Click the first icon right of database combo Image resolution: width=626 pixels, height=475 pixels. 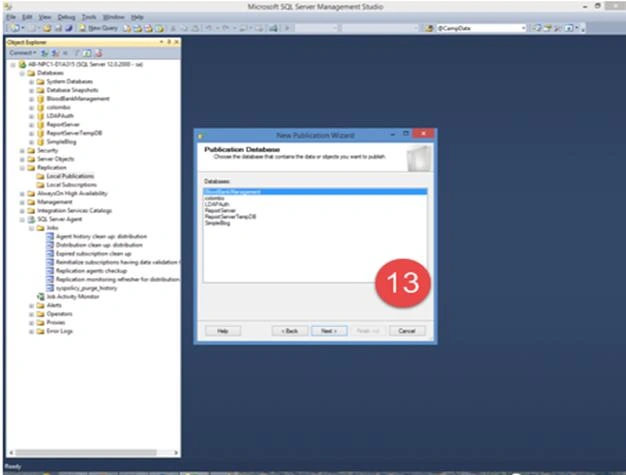pos(538,28)
